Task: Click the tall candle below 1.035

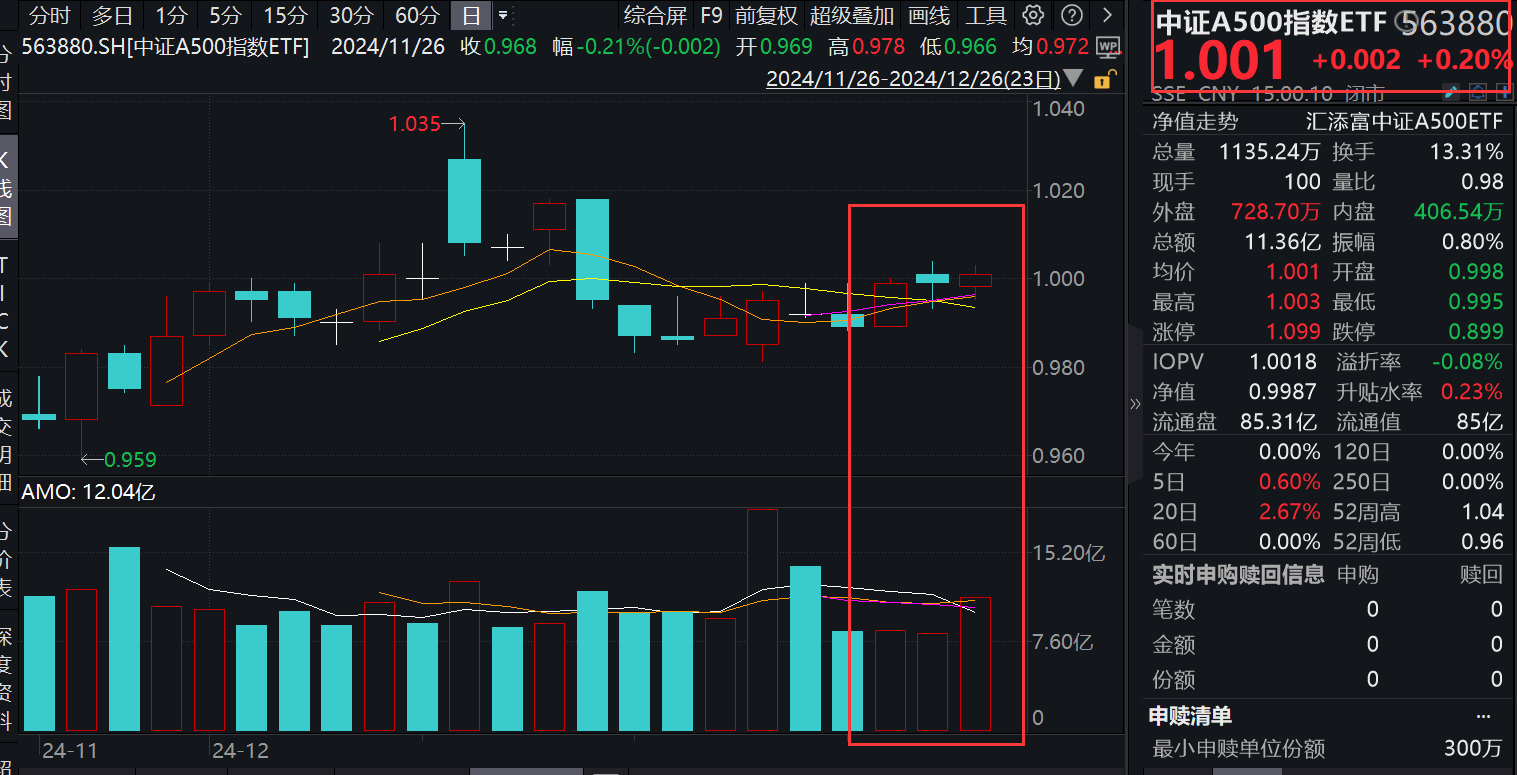Action: coord(464,200)
